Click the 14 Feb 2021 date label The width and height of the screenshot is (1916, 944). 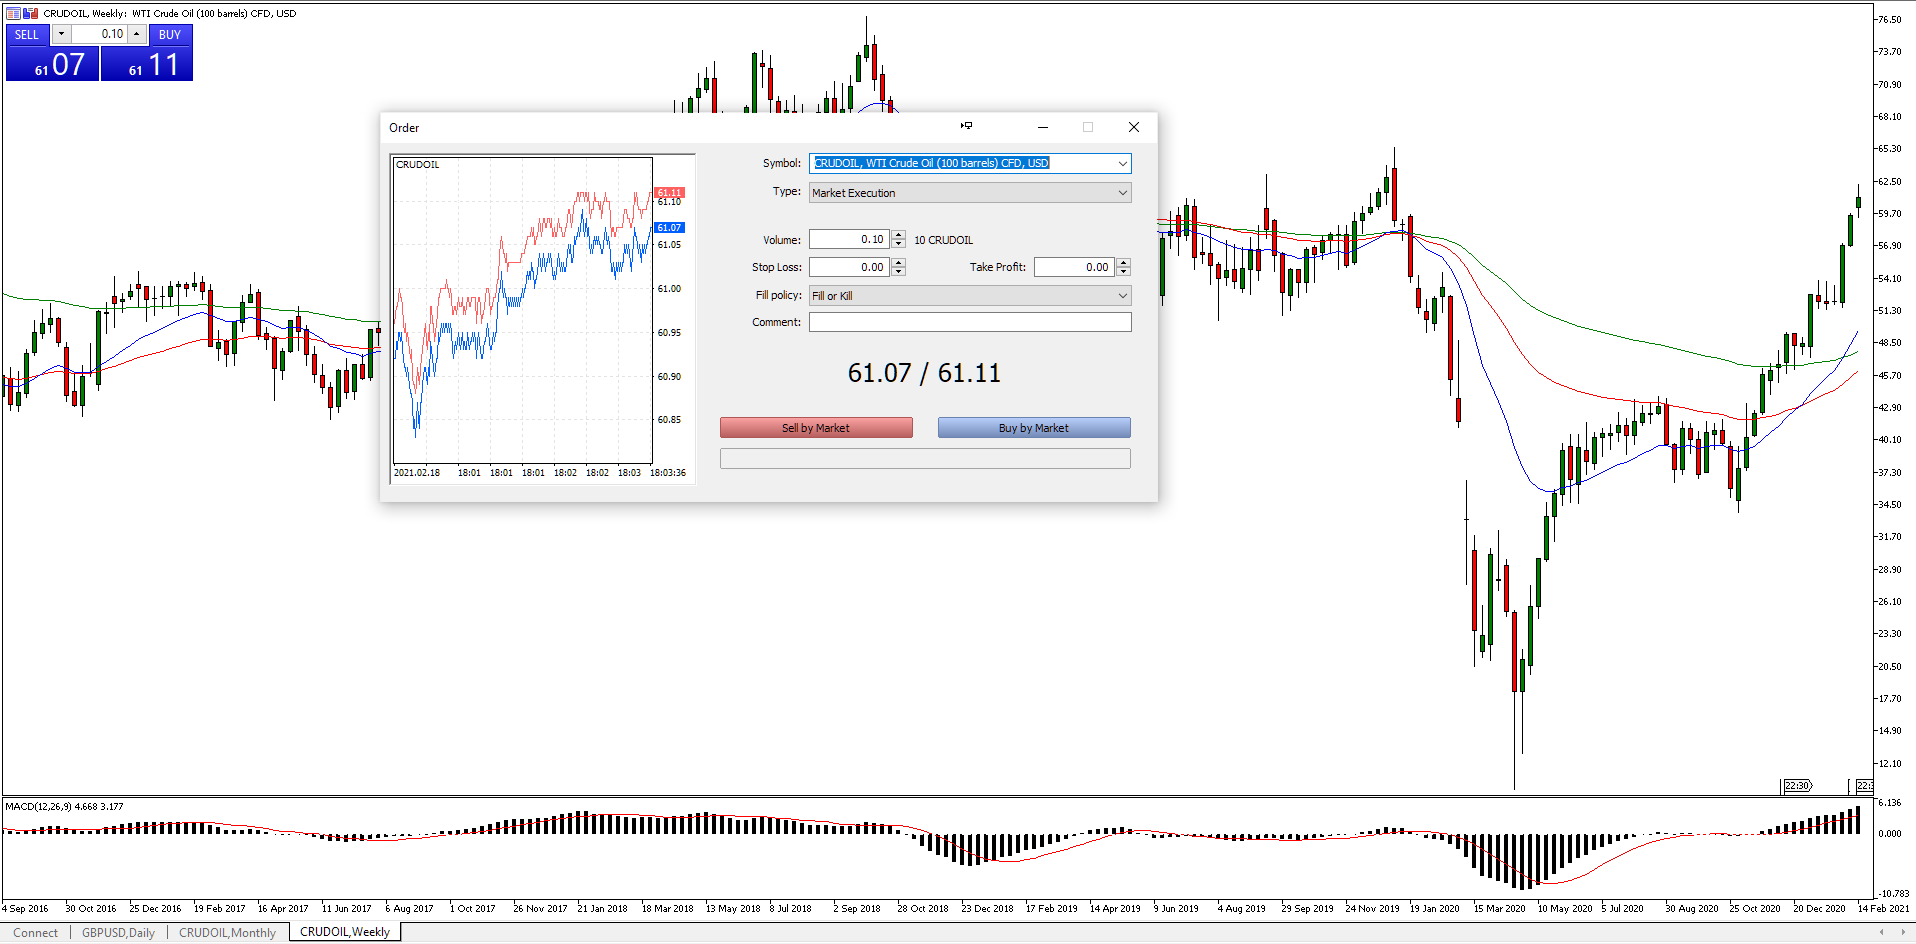(1883, 909)
